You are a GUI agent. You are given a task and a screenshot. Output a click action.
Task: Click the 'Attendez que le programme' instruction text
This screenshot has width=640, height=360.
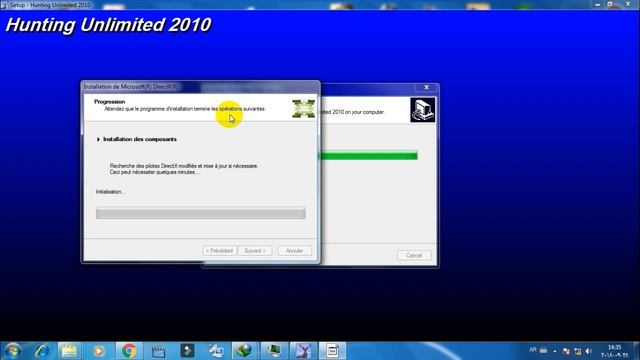pos(185,109)
